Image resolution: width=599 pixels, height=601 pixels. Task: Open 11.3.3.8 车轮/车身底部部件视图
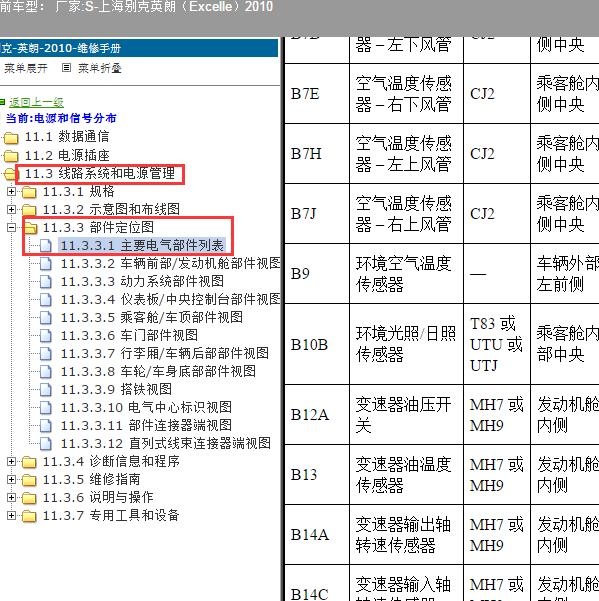(x=158, y=371)
